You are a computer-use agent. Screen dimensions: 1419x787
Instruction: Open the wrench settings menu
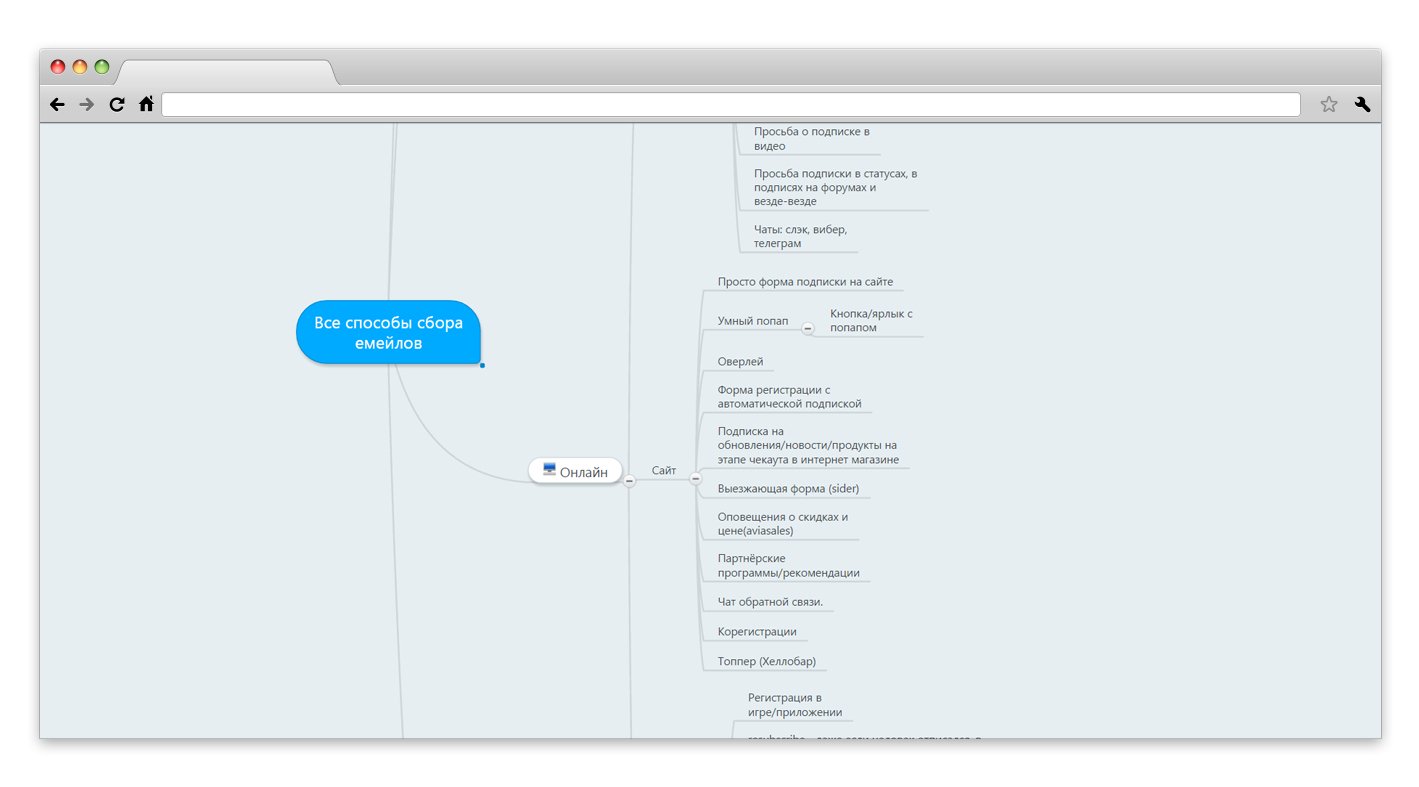(1362, 104)
